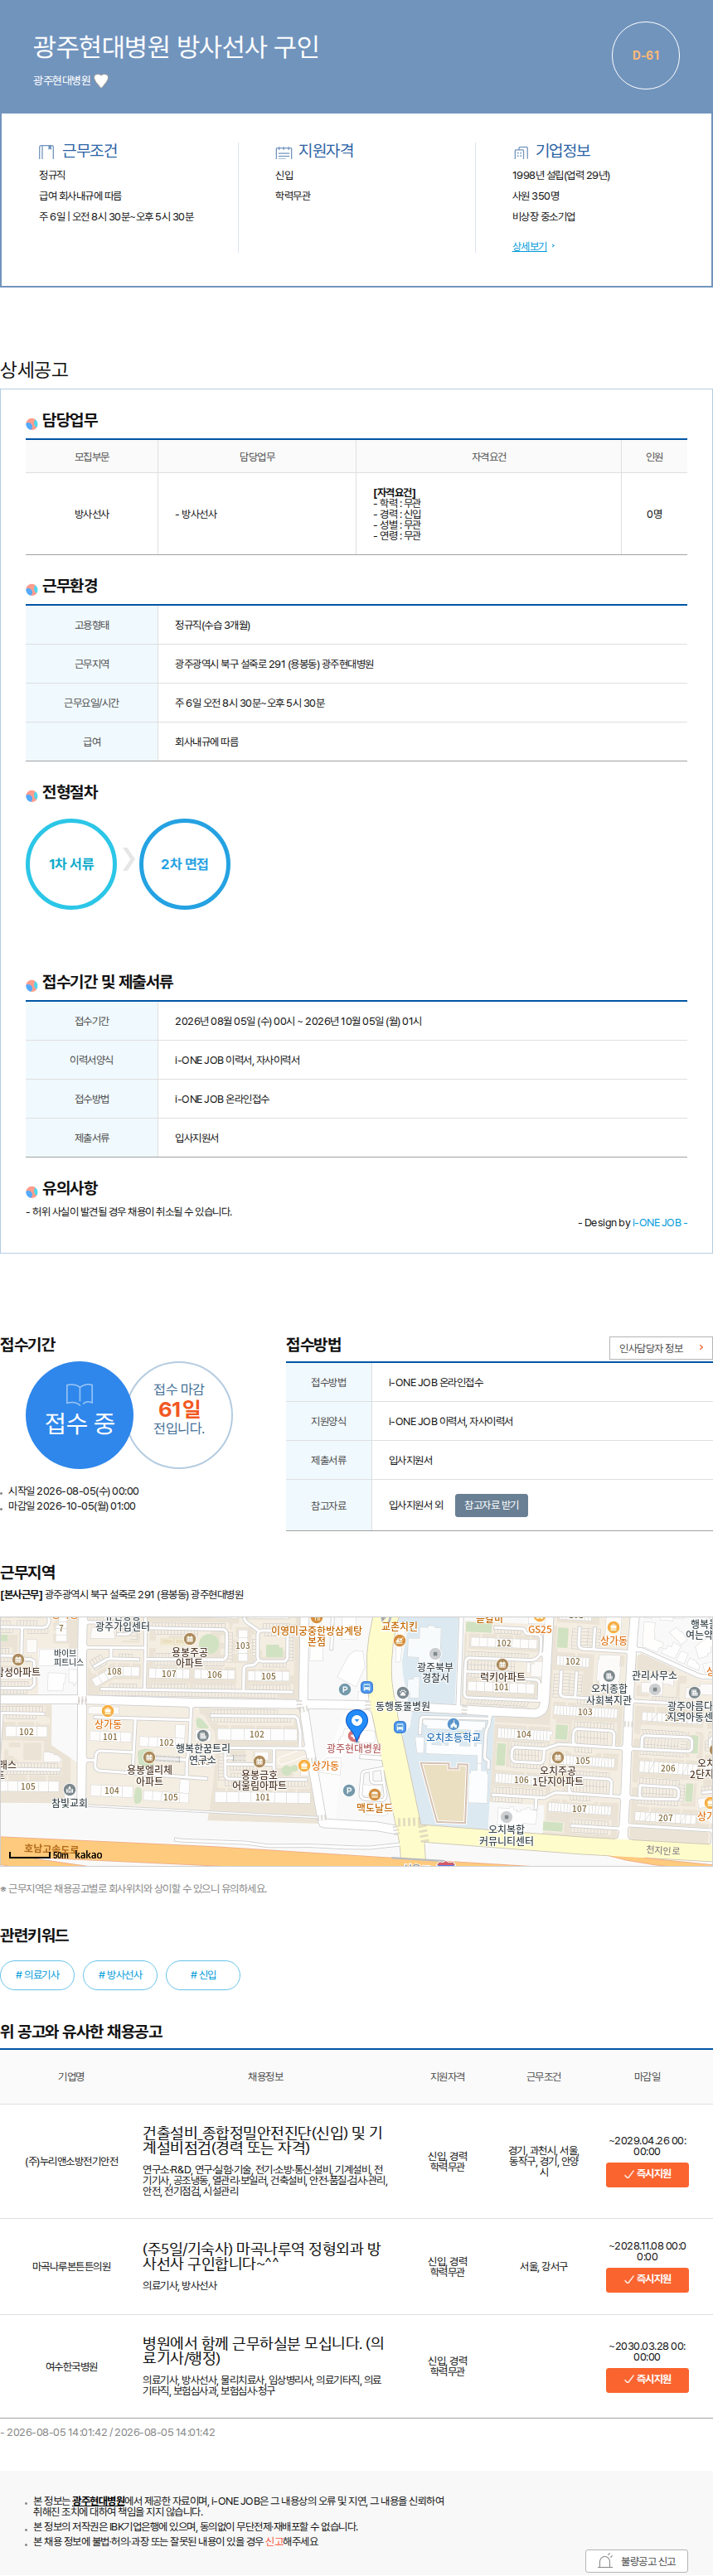
Task: Open the 마곡나루역 정형외과 방사선사 posting
Action: [x=261, y=2255]
